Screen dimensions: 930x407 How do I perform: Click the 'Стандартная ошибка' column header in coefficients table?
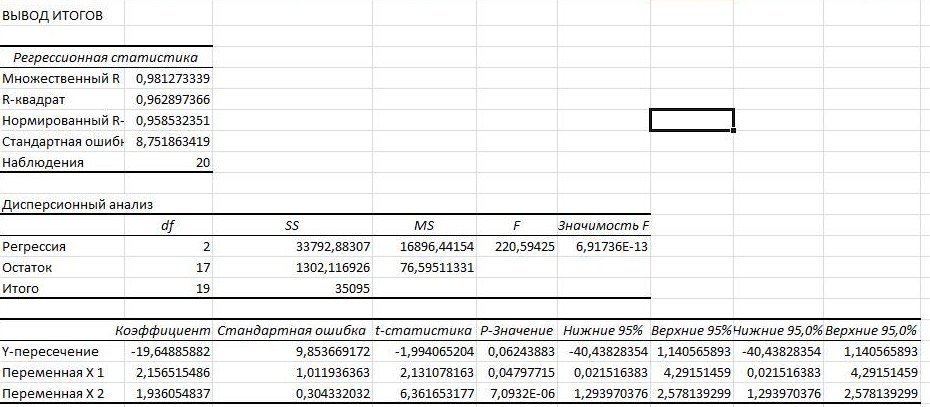pos(292,330)
